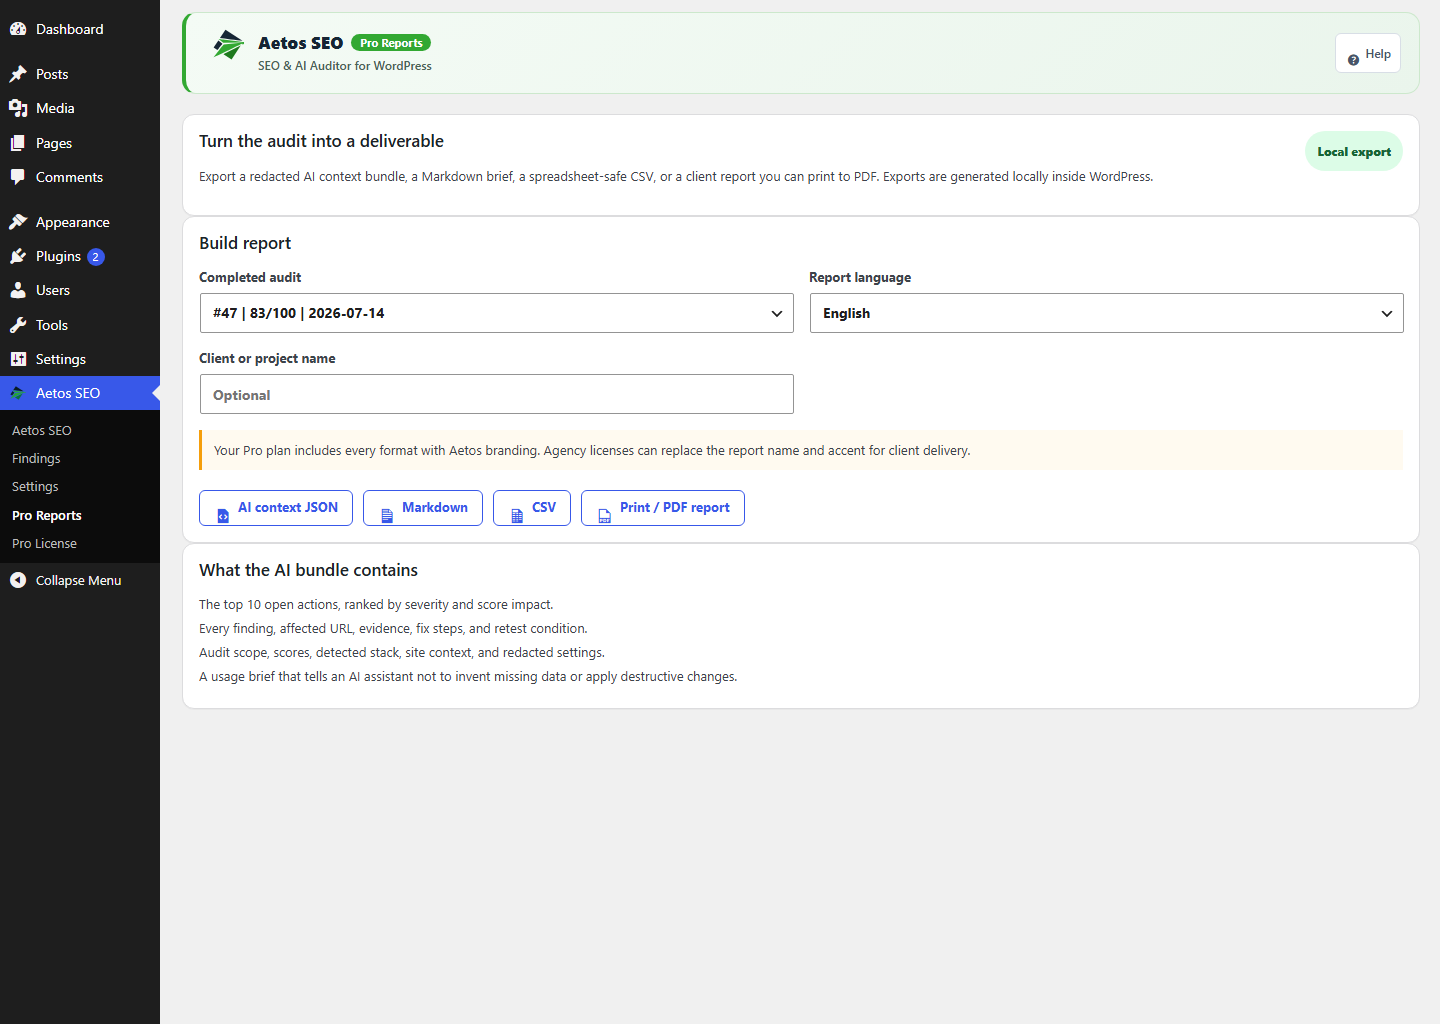Focus the Client or project name field

(x=497, y=394)
